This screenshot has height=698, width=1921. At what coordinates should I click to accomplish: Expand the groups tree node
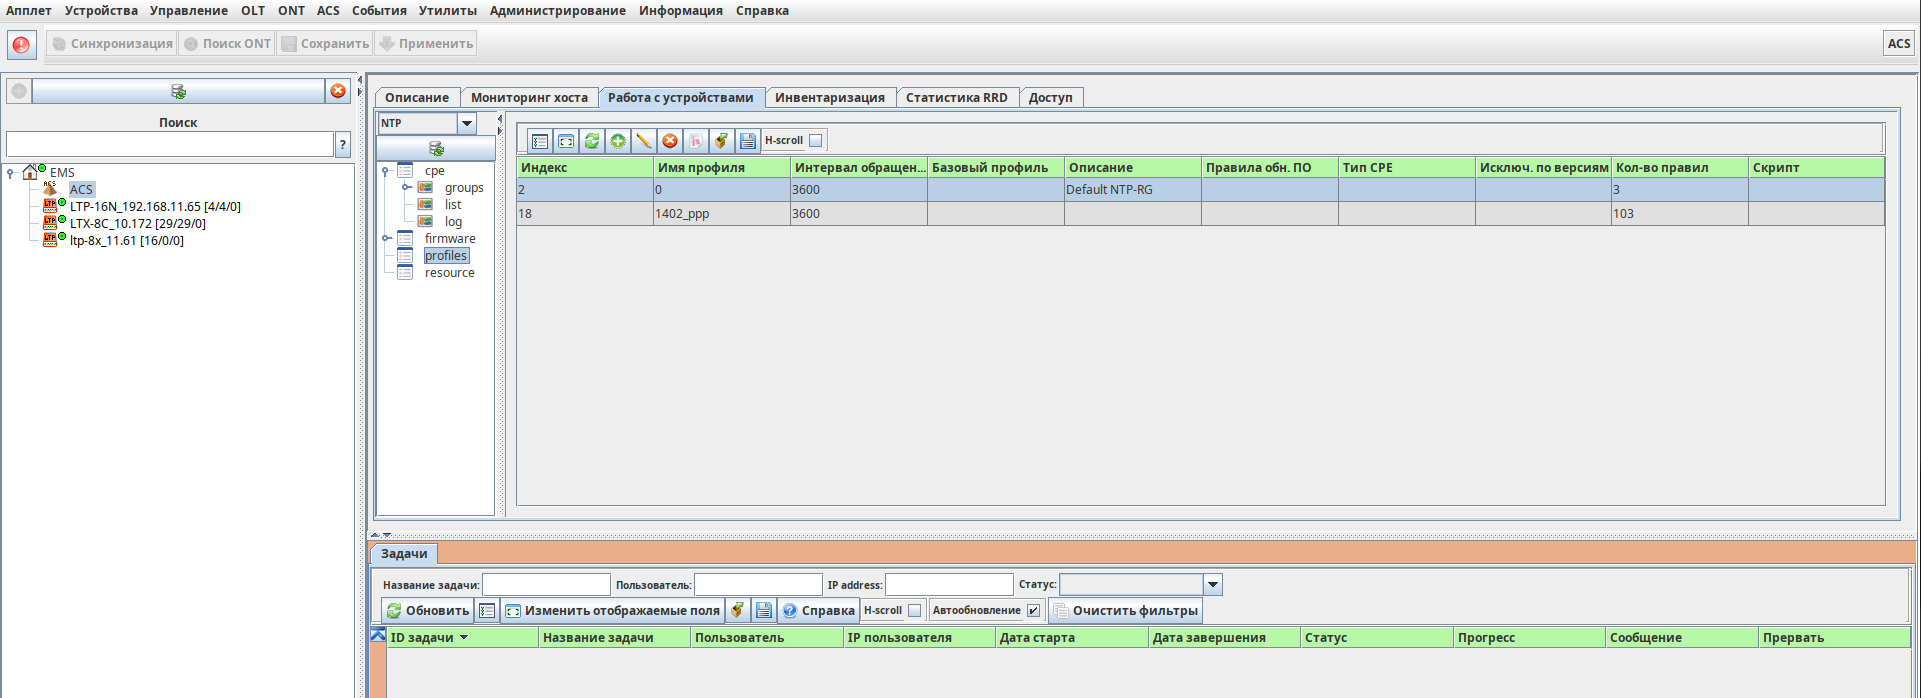coord(406,188)
